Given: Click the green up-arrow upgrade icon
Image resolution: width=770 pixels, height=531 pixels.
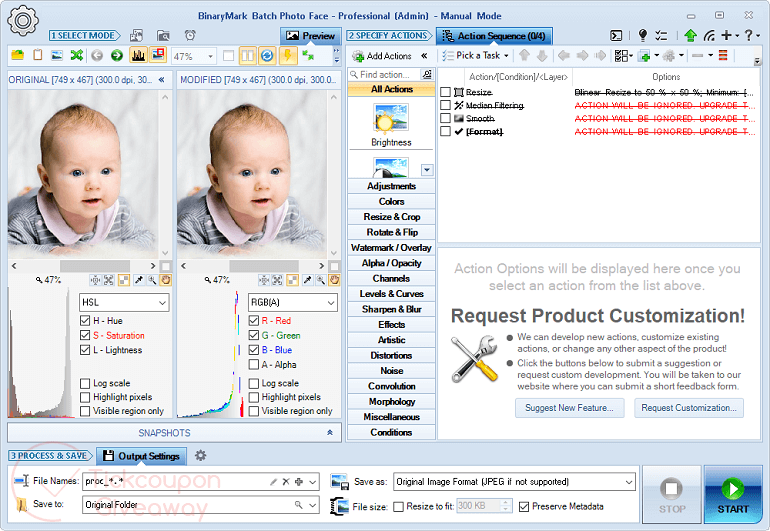Looking at the screenshot, I should tap(690, 35).
